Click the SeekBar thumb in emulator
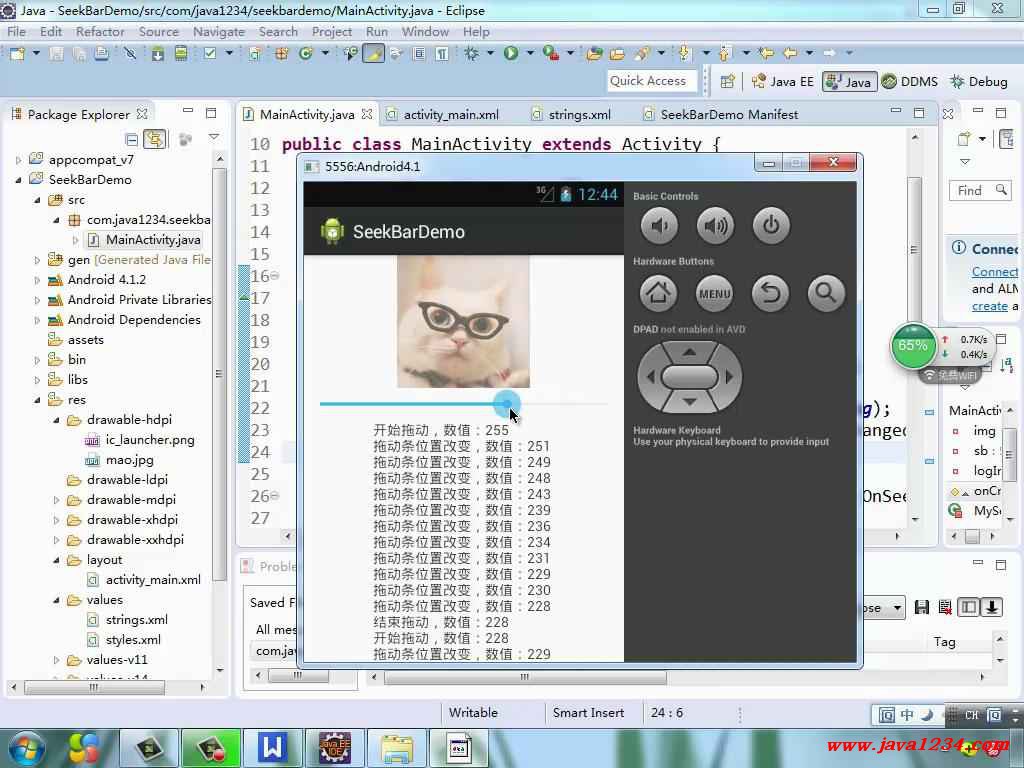 click(507, 404)
